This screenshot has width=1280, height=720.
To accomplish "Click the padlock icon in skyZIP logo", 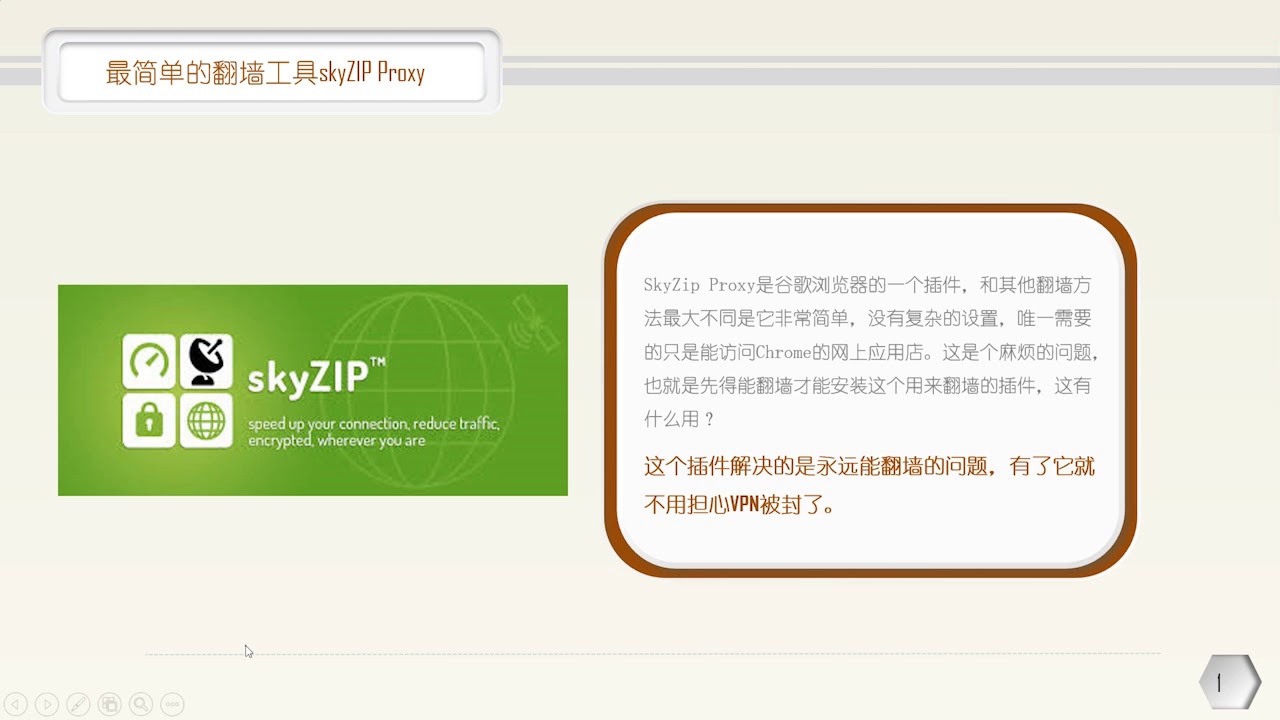I will click(149, 420).
